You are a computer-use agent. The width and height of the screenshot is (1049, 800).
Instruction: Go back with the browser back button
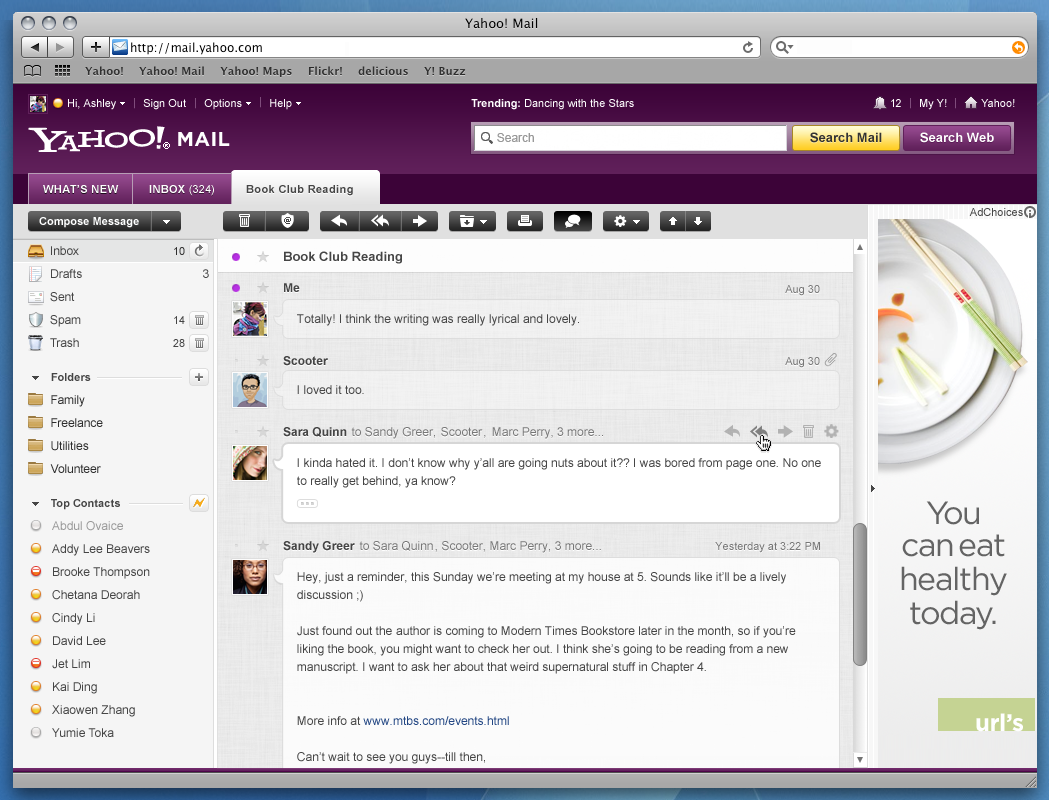[35, 47]
